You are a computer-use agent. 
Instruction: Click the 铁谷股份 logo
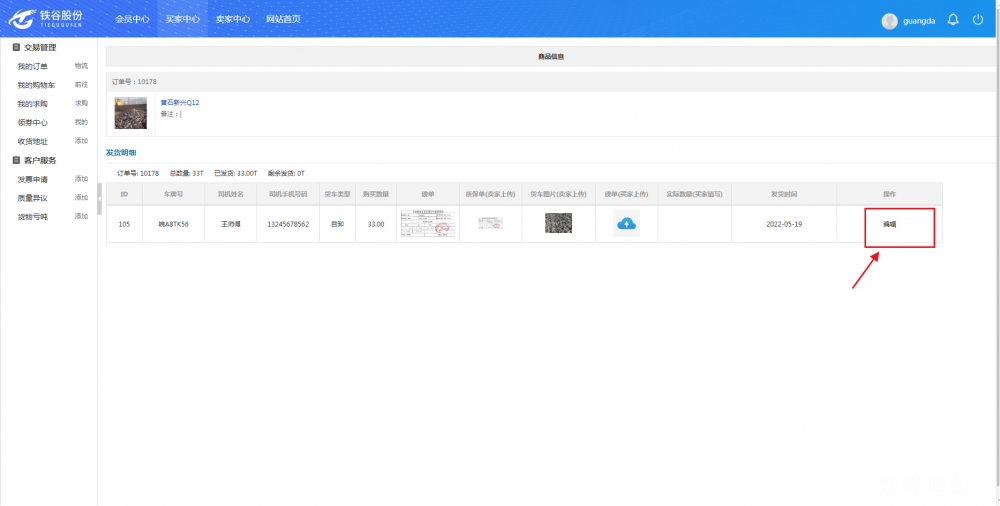pos(47,19)
